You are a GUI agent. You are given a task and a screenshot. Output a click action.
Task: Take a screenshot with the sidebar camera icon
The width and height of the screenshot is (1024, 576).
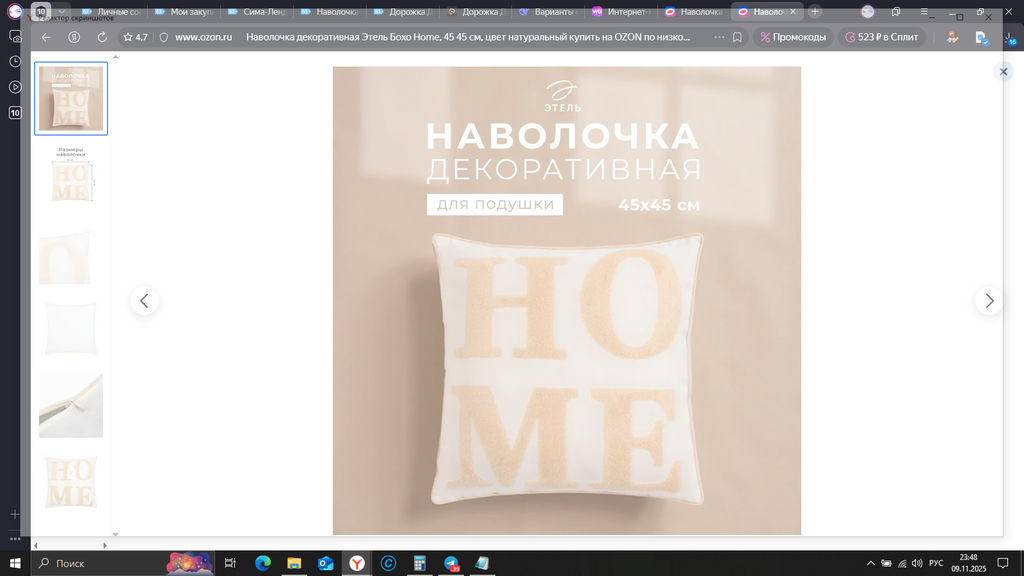click(14, 35)
